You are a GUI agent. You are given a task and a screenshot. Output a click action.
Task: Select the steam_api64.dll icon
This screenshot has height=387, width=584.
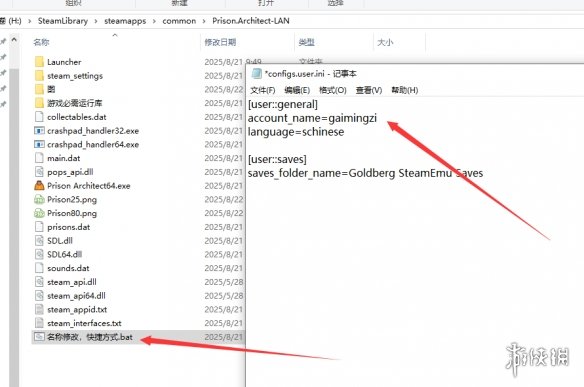[x=39, y=296]
